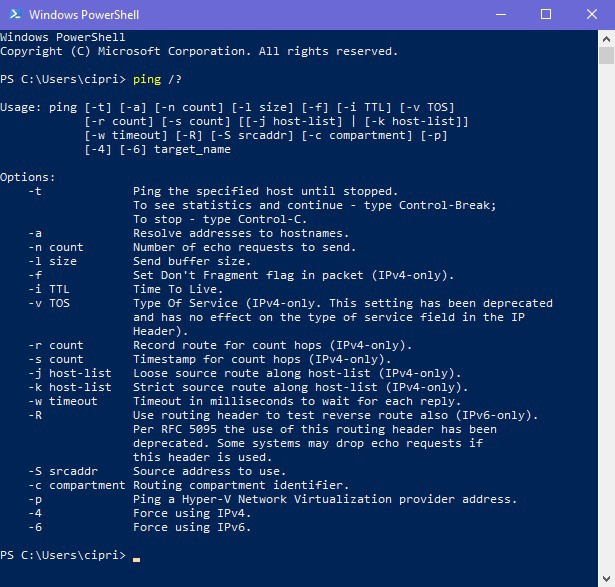
Task: Click 'Time To Live.' description
Action: click(x=178, y=289)
